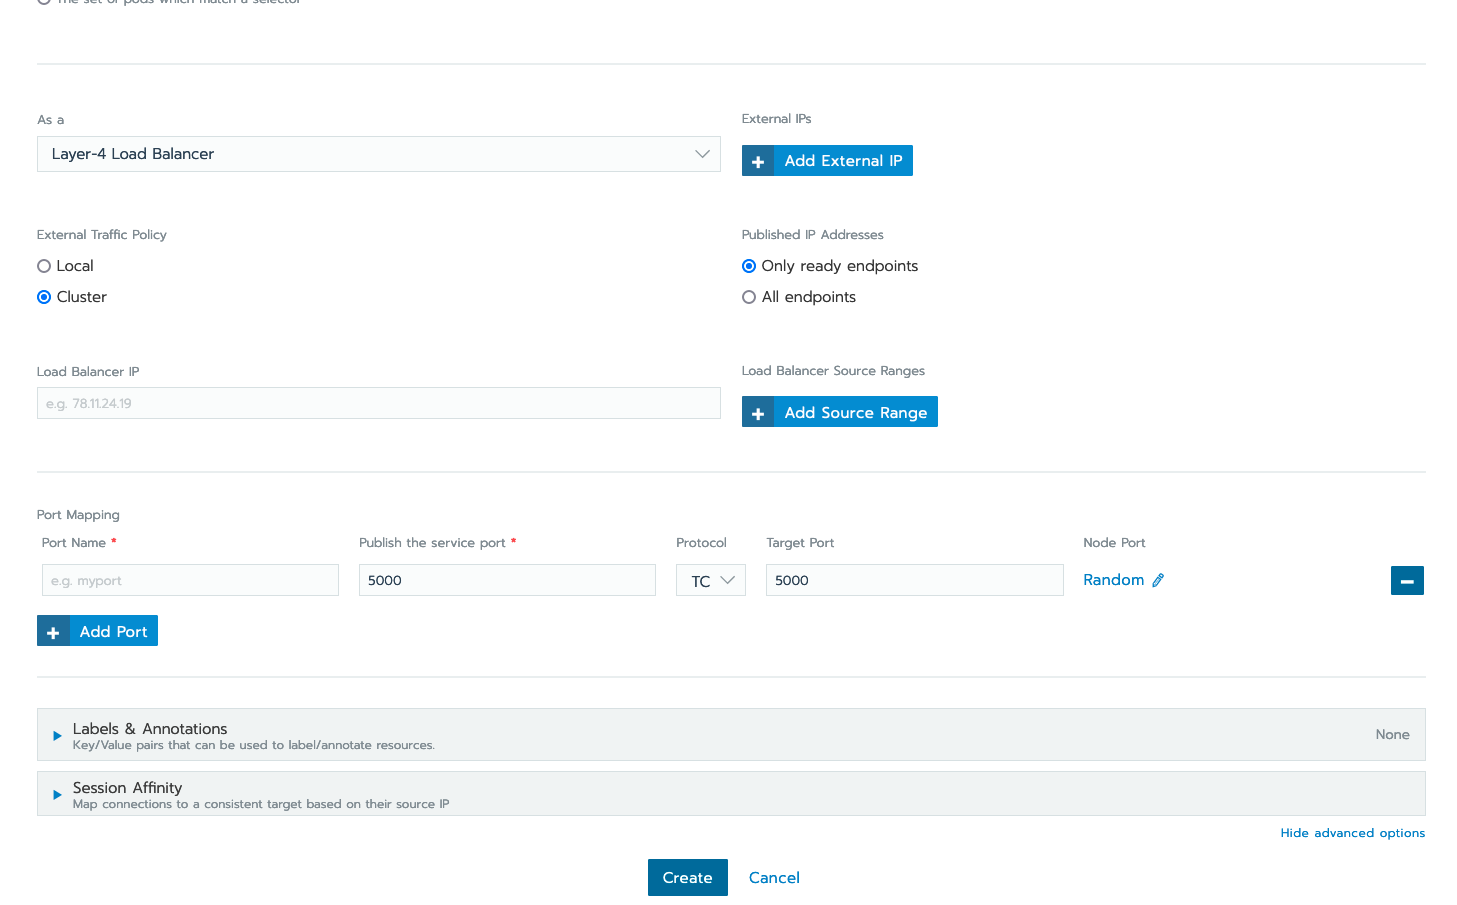
Task: Click Cancel to discard the service
Action: pyautogui.click(x=773, y=877)
